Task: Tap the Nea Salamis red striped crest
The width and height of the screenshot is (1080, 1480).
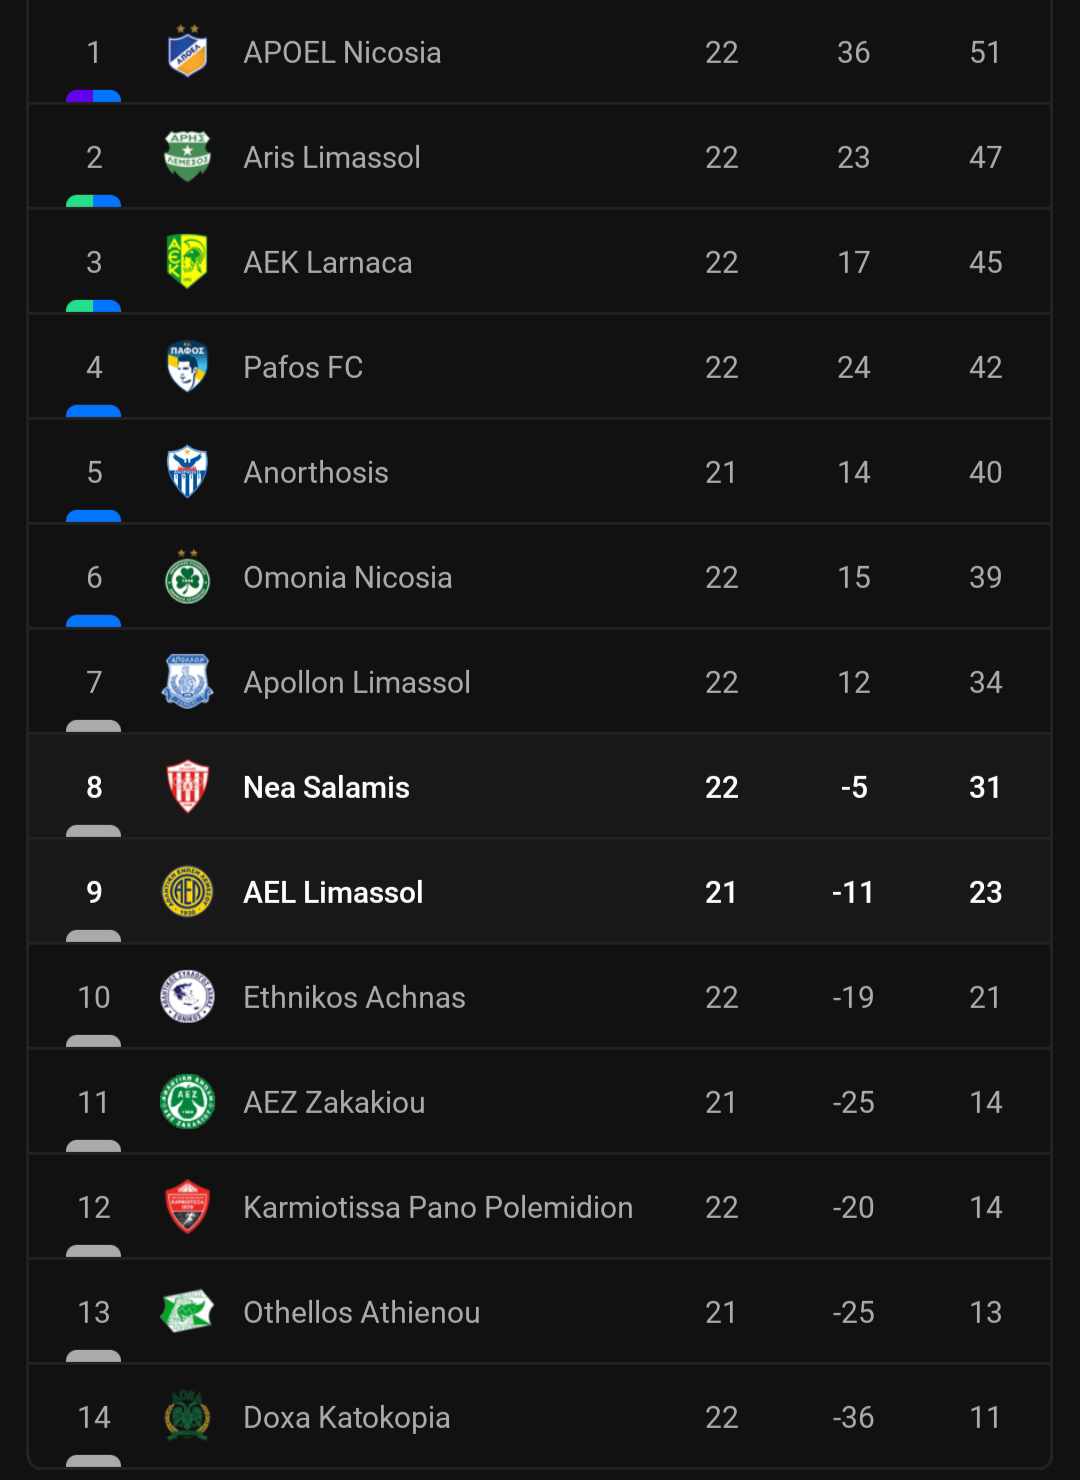Action: tap(187, 787)
